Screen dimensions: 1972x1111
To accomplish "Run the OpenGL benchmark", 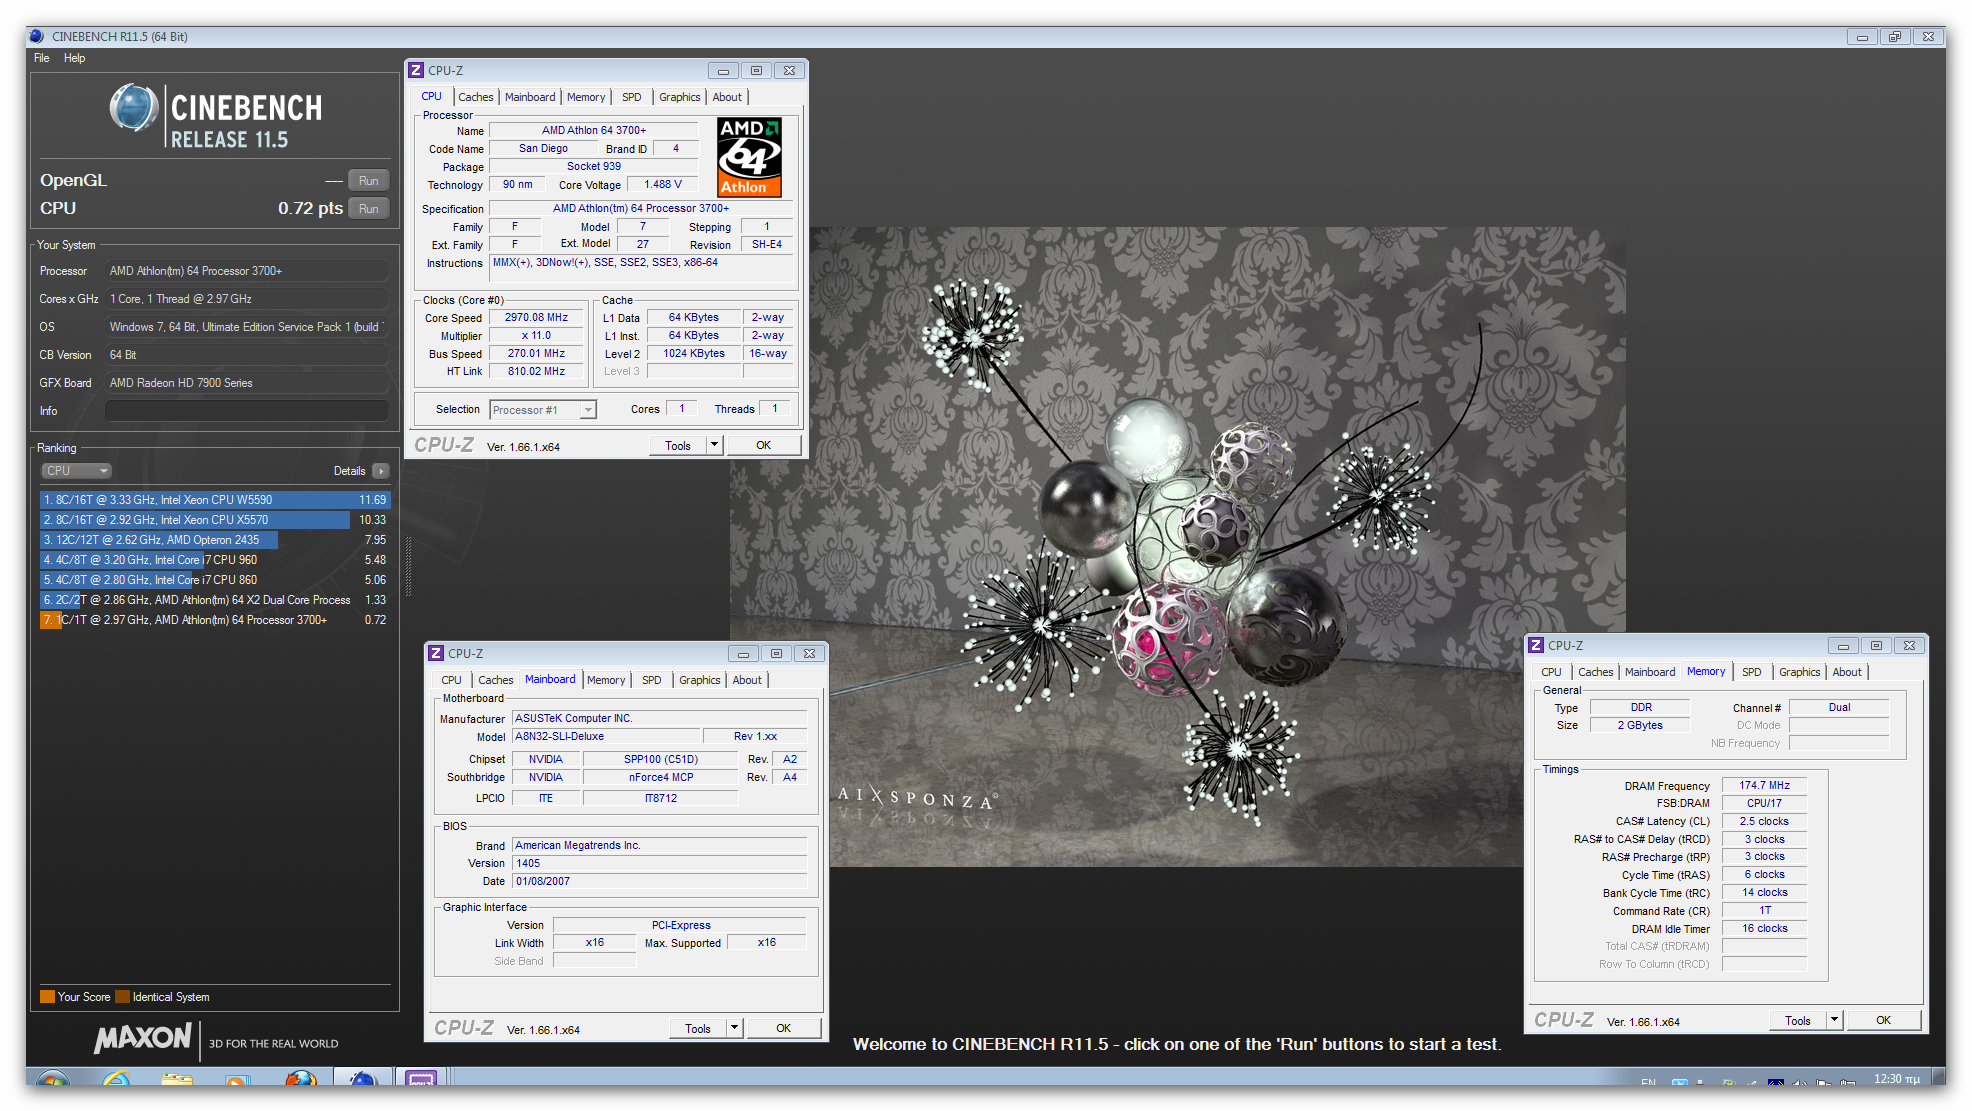I will point(368,181).
